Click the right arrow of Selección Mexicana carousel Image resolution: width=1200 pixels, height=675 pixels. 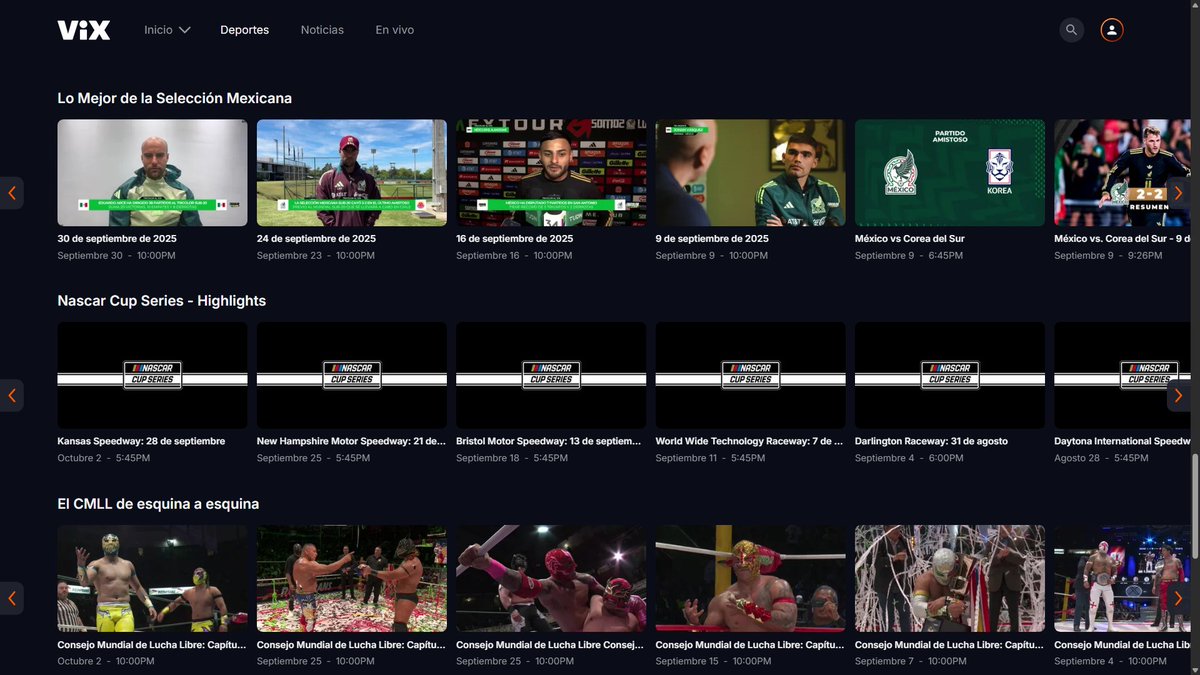[1178, 192]
